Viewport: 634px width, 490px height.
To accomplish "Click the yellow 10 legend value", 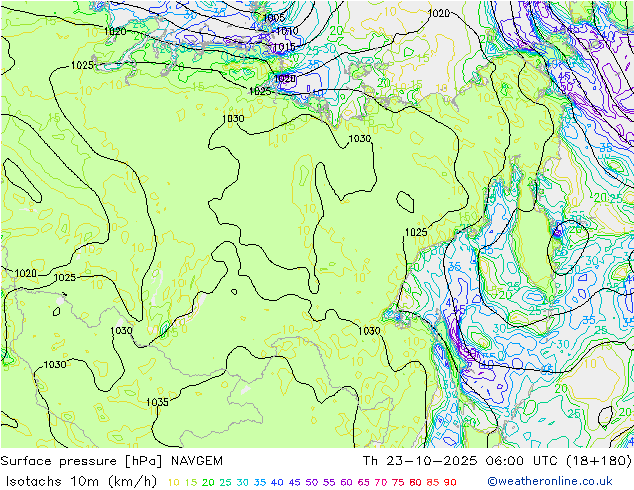I will coord(173,482).
